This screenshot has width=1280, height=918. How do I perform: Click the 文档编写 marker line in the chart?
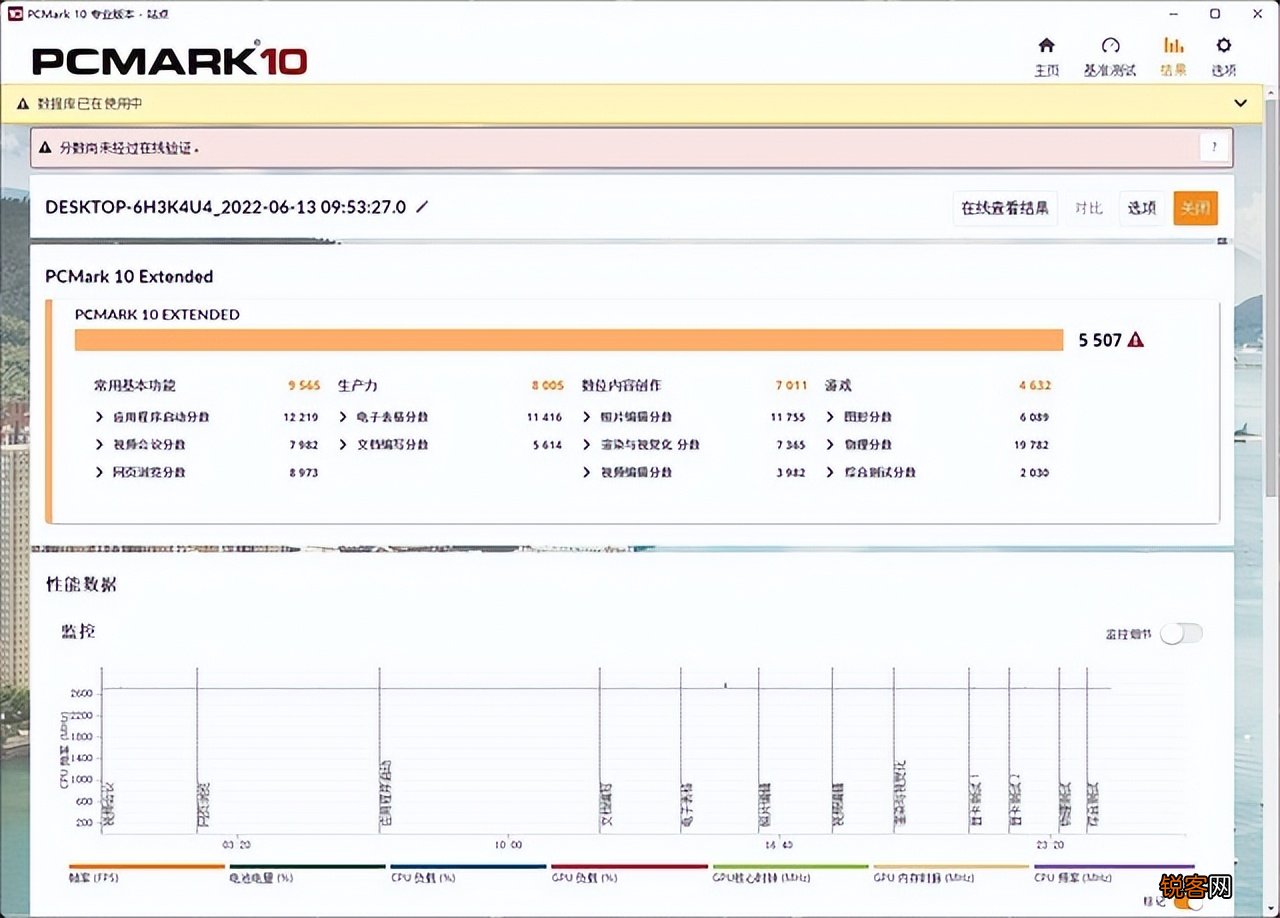[x=600, y=750]
